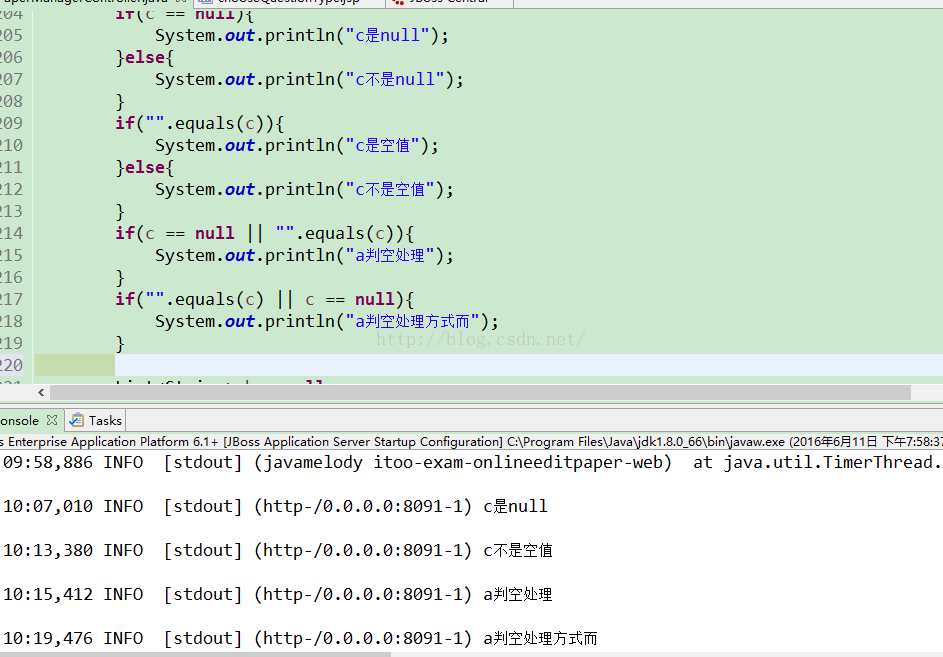Click the println("c不是空值") code line
The height and width of the screenshot is (657, 943).
(x=304, y=190)
